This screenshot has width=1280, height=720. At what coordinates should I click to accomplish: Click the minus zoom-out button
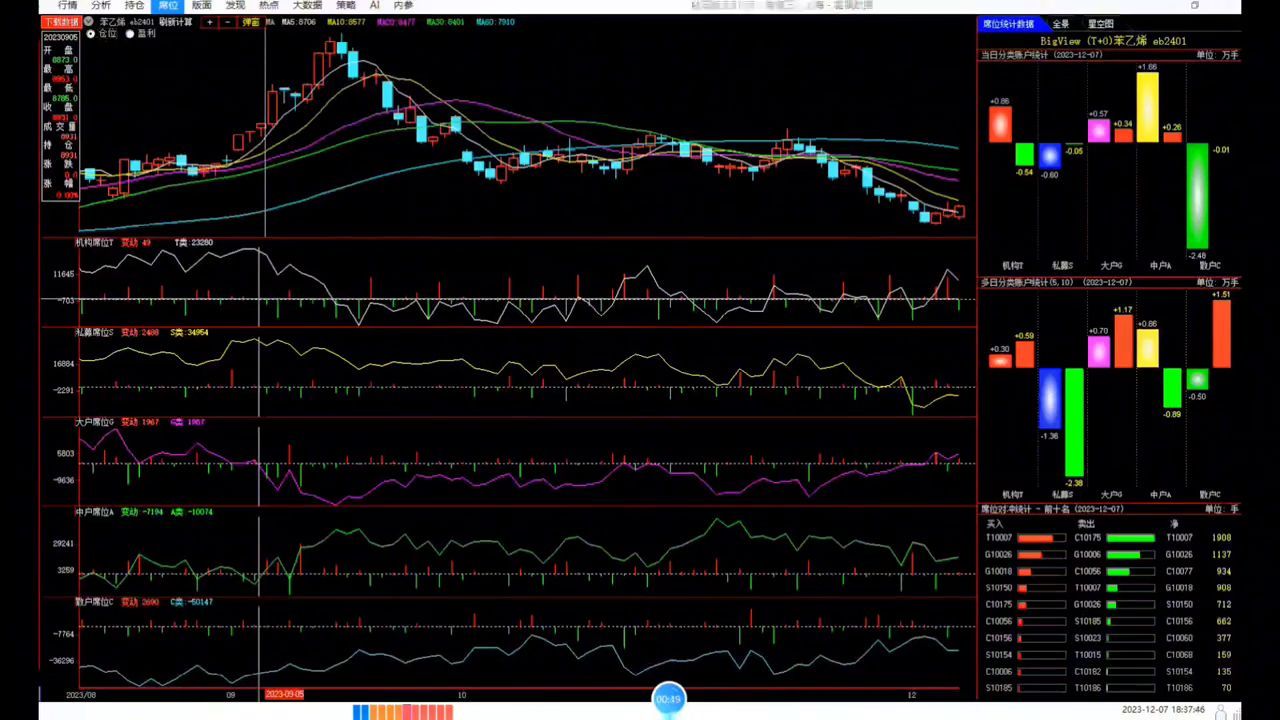pos(228,22)
